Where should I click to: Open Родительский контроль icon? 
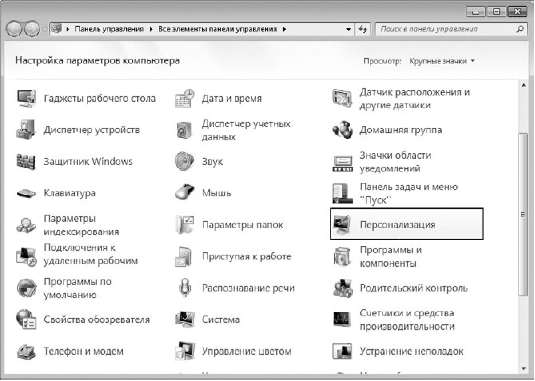(x=343, y=288)
